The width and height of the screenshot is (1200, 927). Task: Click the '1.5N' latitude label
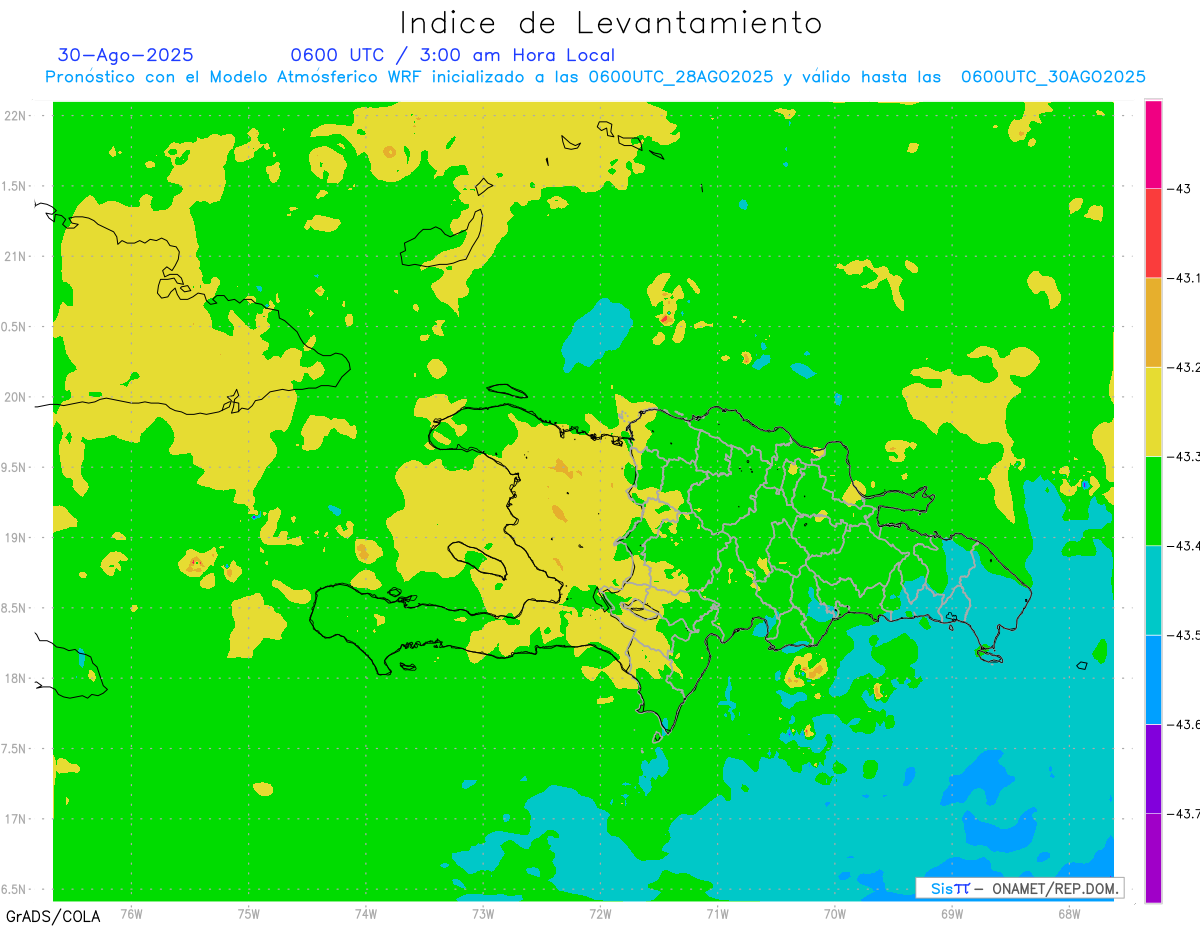[x=14, y=186]
